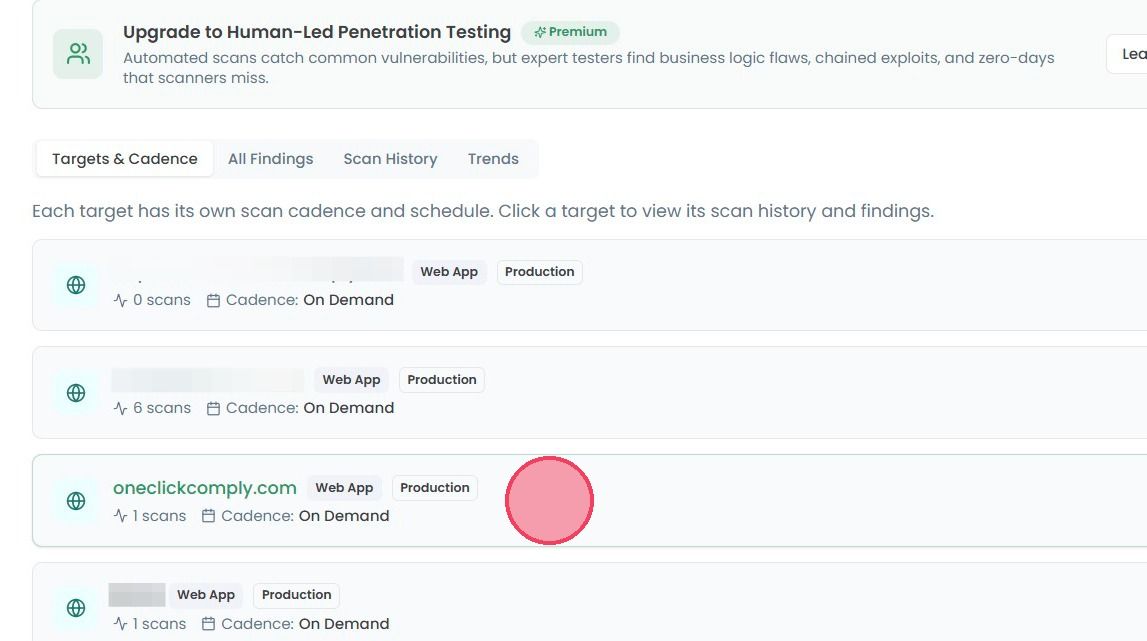Image resolution: width=1147 pixels, height=641 pixels.
Task: Click globe icon next to oneclickcomply.com
Action: pyautogui.click(x=76, y=501)
